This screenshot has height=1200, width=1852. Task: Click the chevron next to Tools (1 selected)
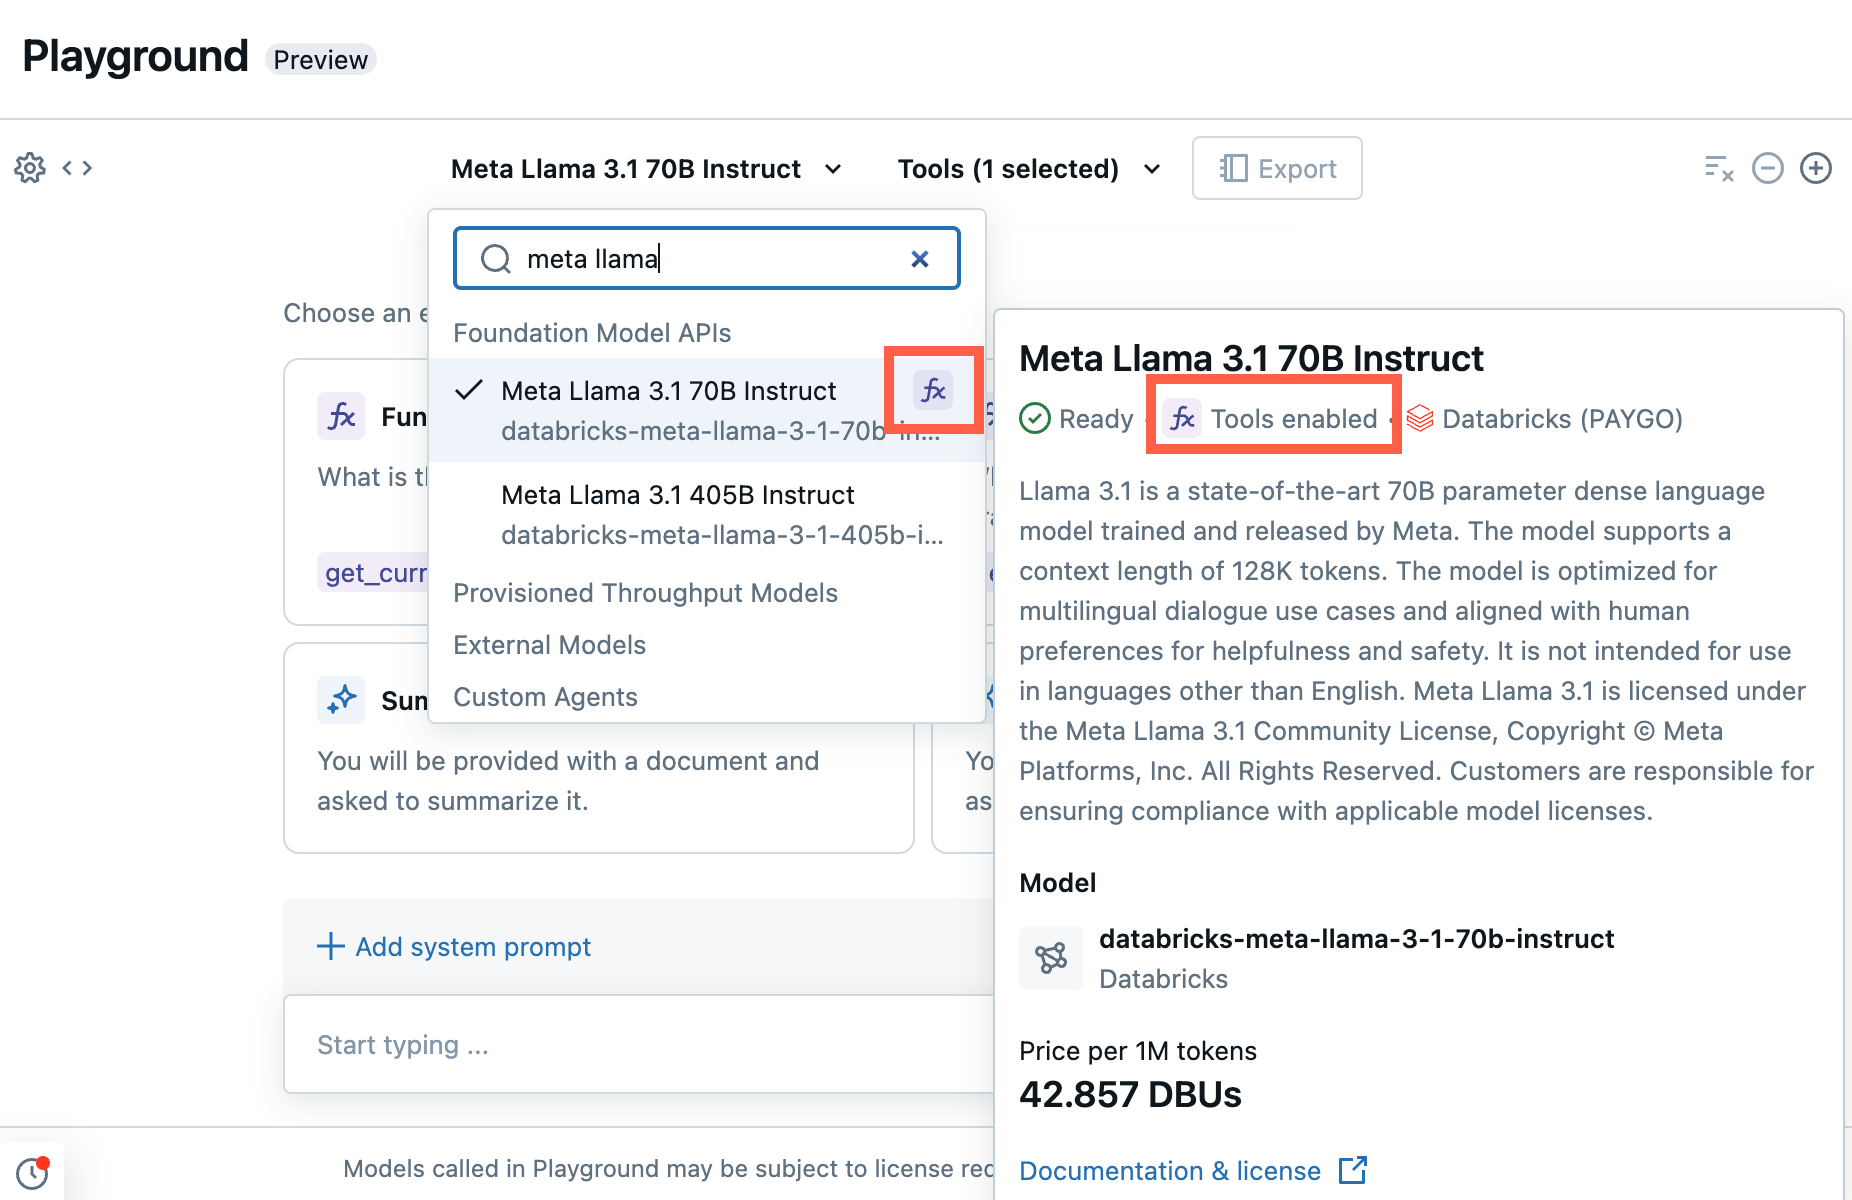click(x=1152, y=169)
